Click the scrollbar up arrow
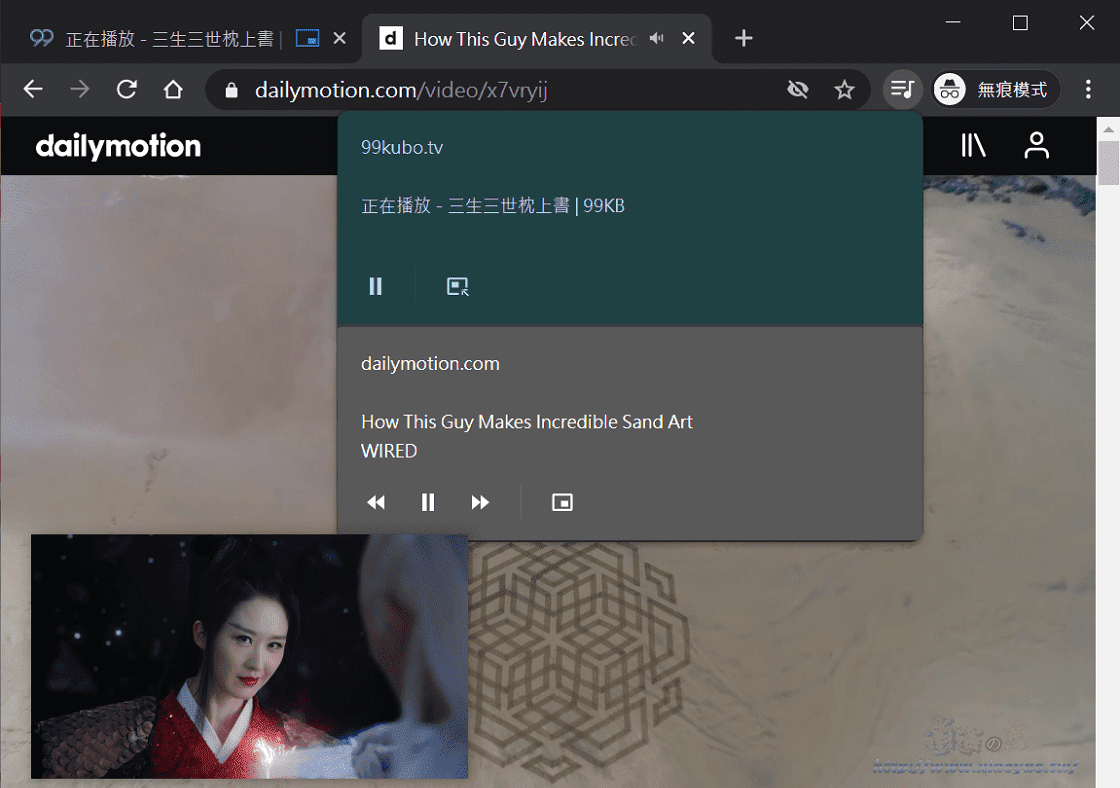The height and width of the screenshot is (788, 1120). tap(1108, 129)
